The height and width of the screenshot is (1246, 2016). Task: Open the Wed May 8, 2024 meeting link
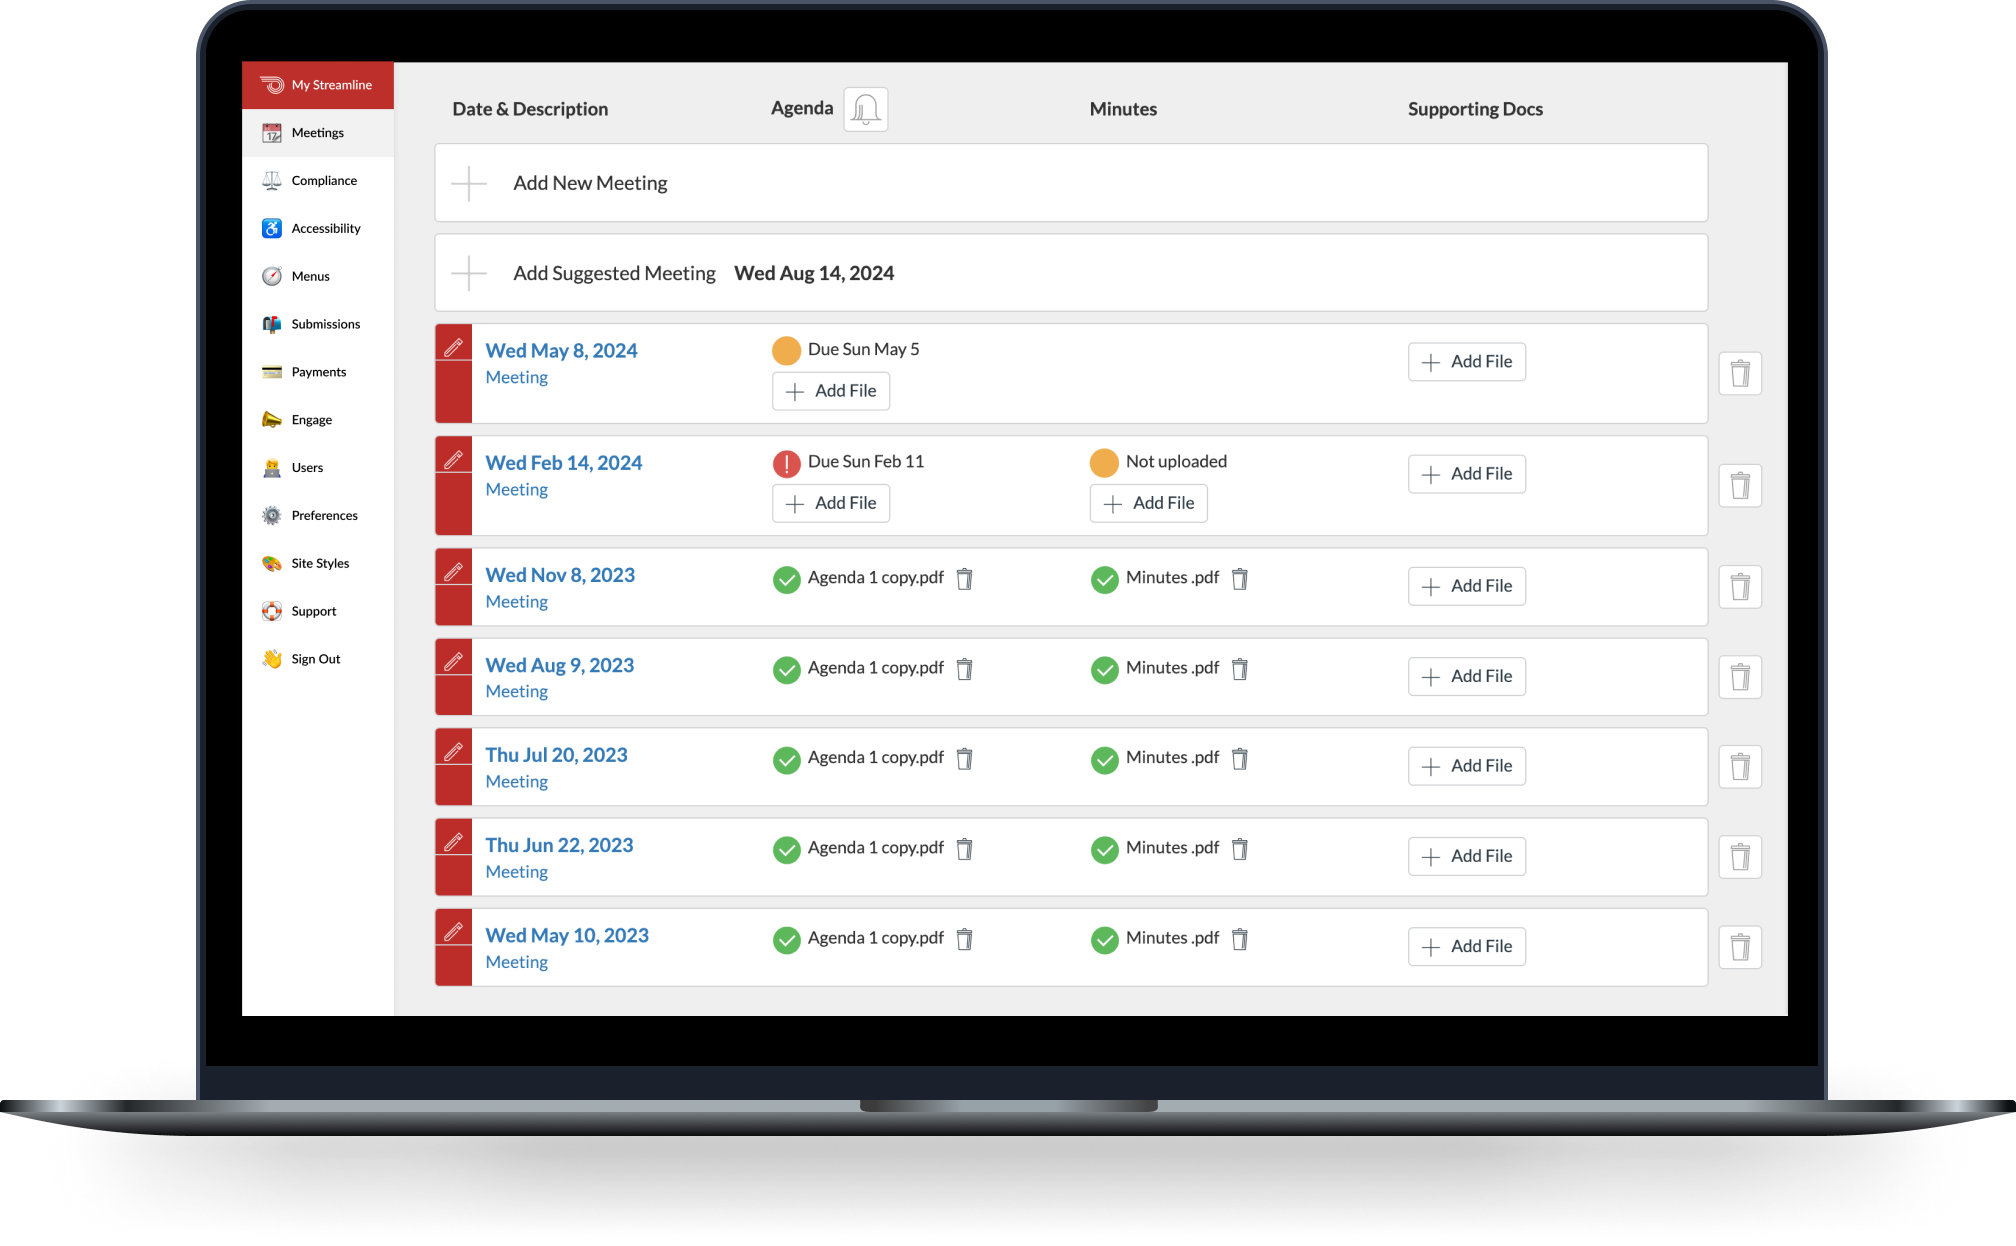click(561, 351)
